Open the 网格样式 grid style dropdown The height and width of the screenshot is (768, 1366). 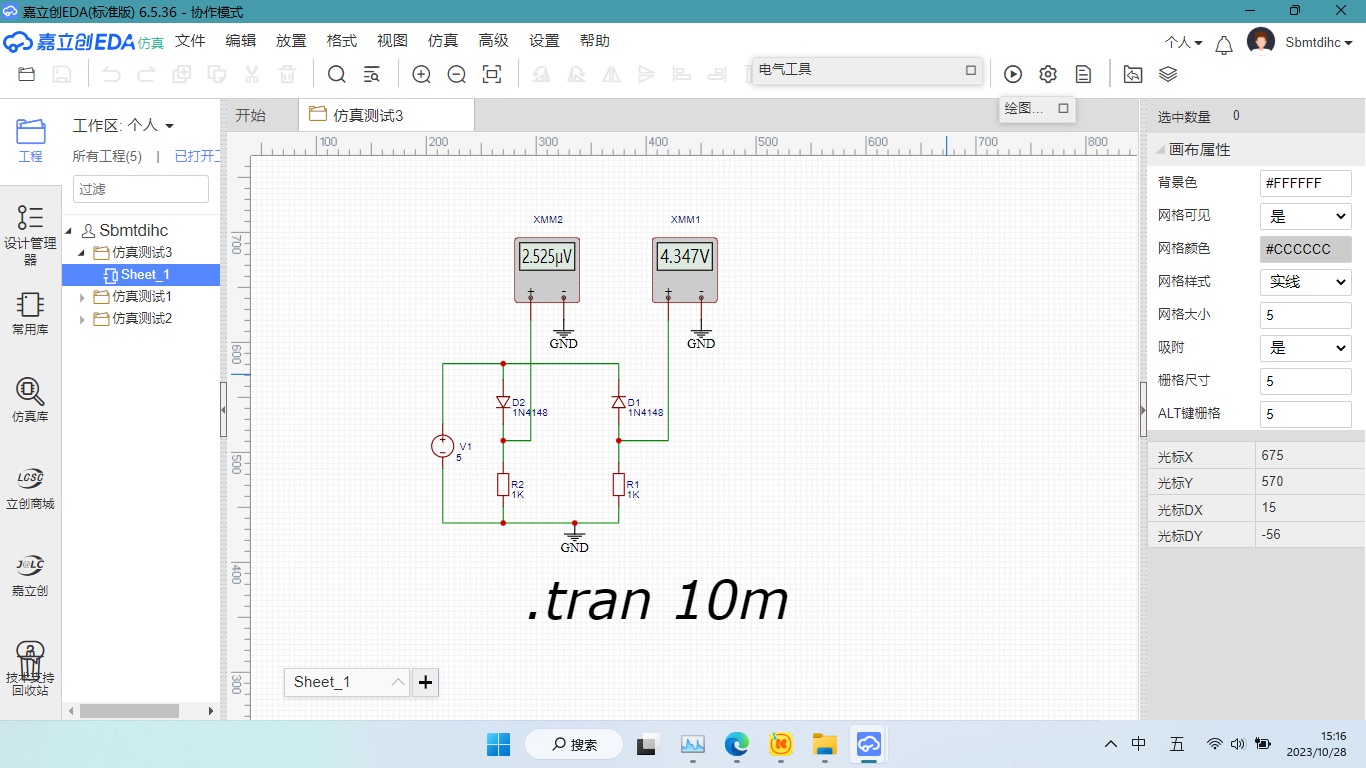(x=1305, y=282)
